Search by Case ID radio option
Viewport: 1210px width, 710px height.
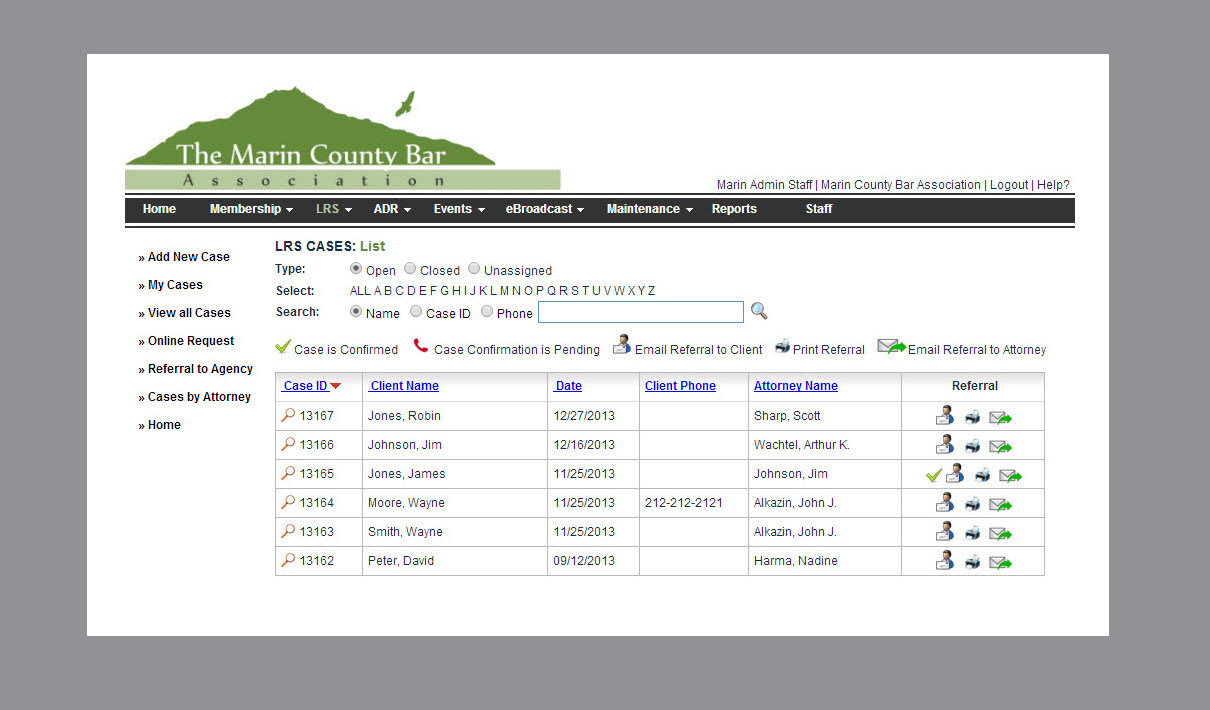tap(417, 312)
